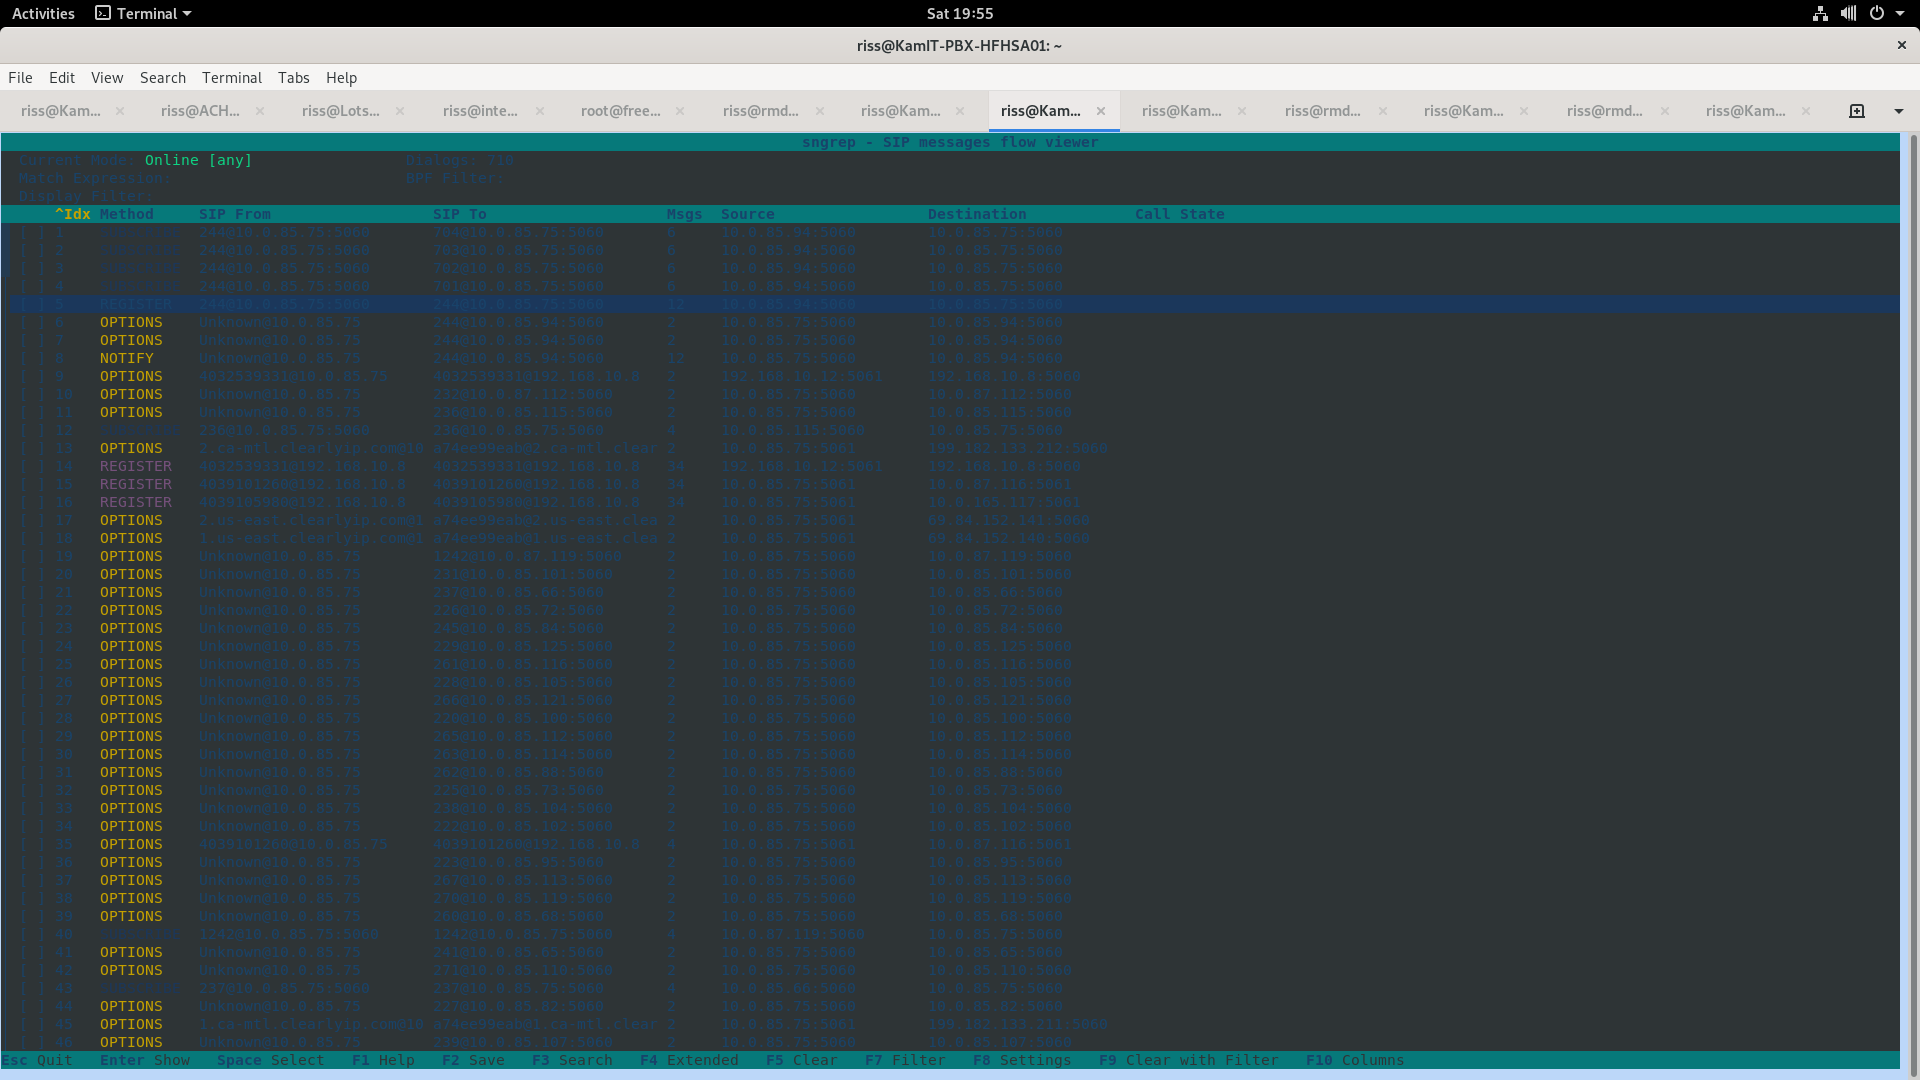Click the network status icon in the top bar
Image resolution: width=1920 pixels, height=1080 pixels.
[1820, 13]
